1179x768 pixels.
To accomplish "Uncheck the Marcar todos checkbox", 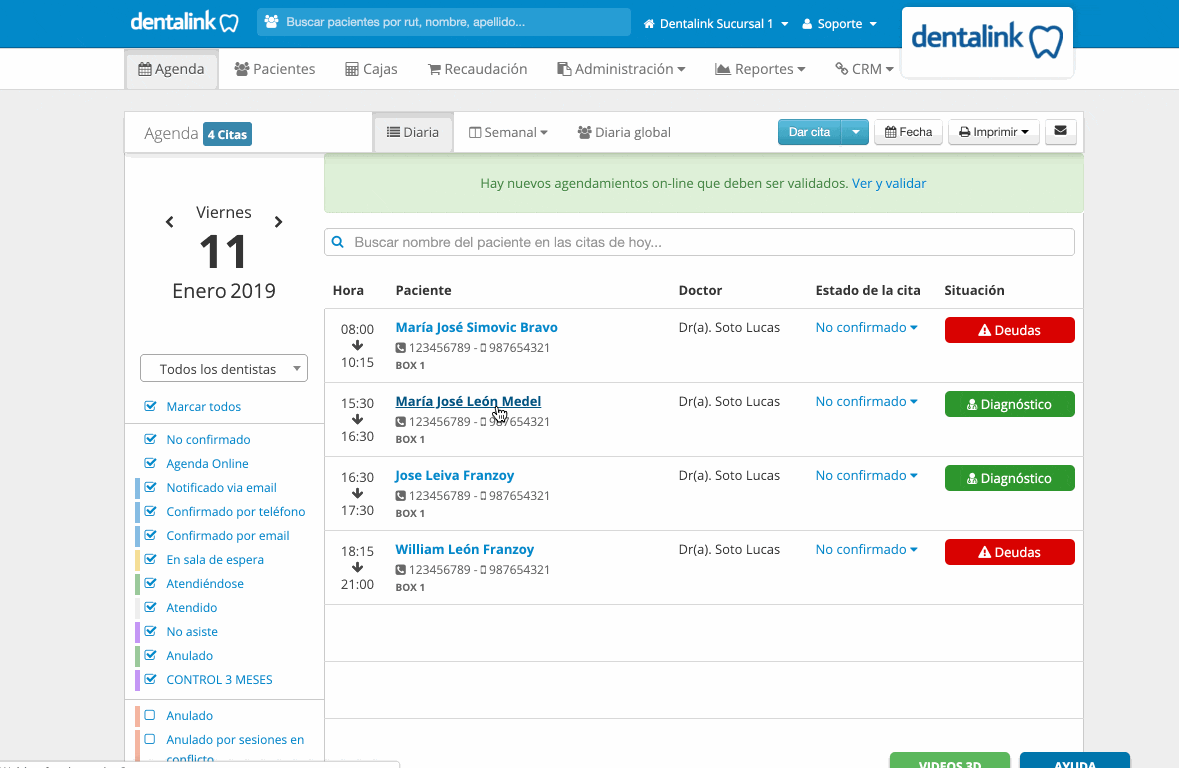I will click(150, 406).
